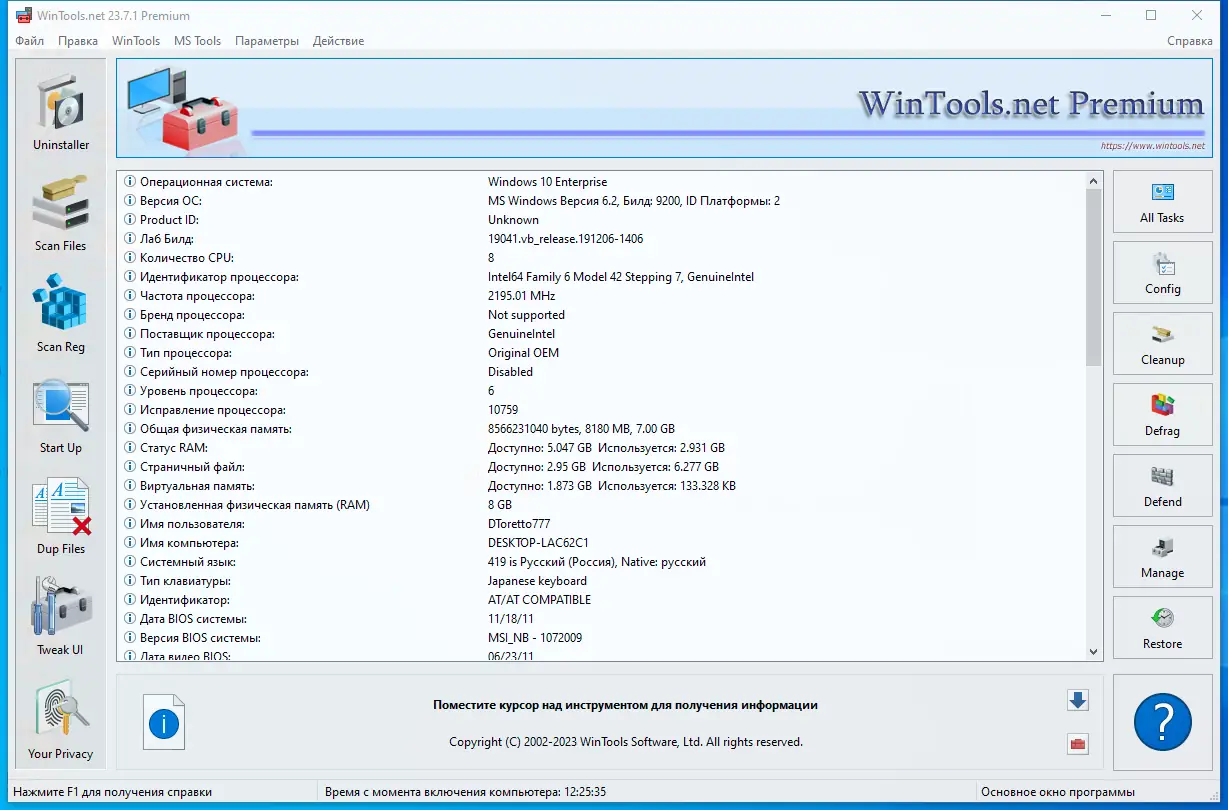The height and width of the screenshot is (810, 1228).
Task: Click the red toolbox exit icon
Action: coord(1077,744)
